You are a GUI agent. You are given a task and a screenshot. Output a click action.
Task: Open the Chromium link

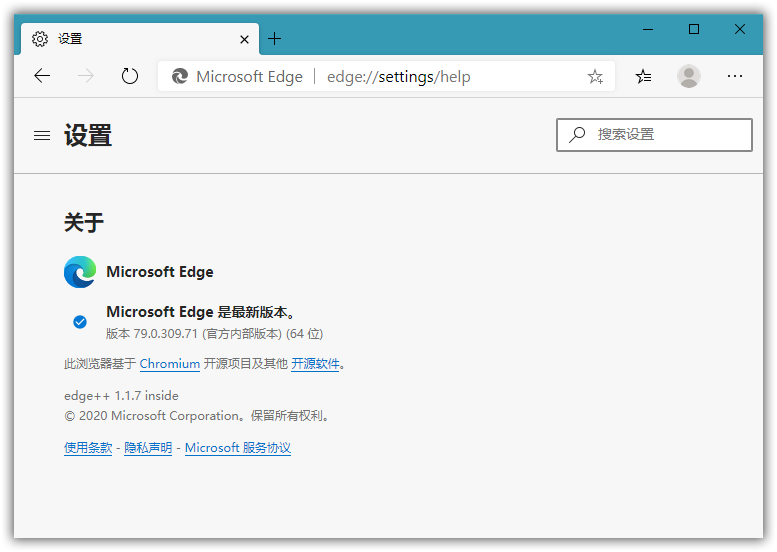(x=169, y=364)
